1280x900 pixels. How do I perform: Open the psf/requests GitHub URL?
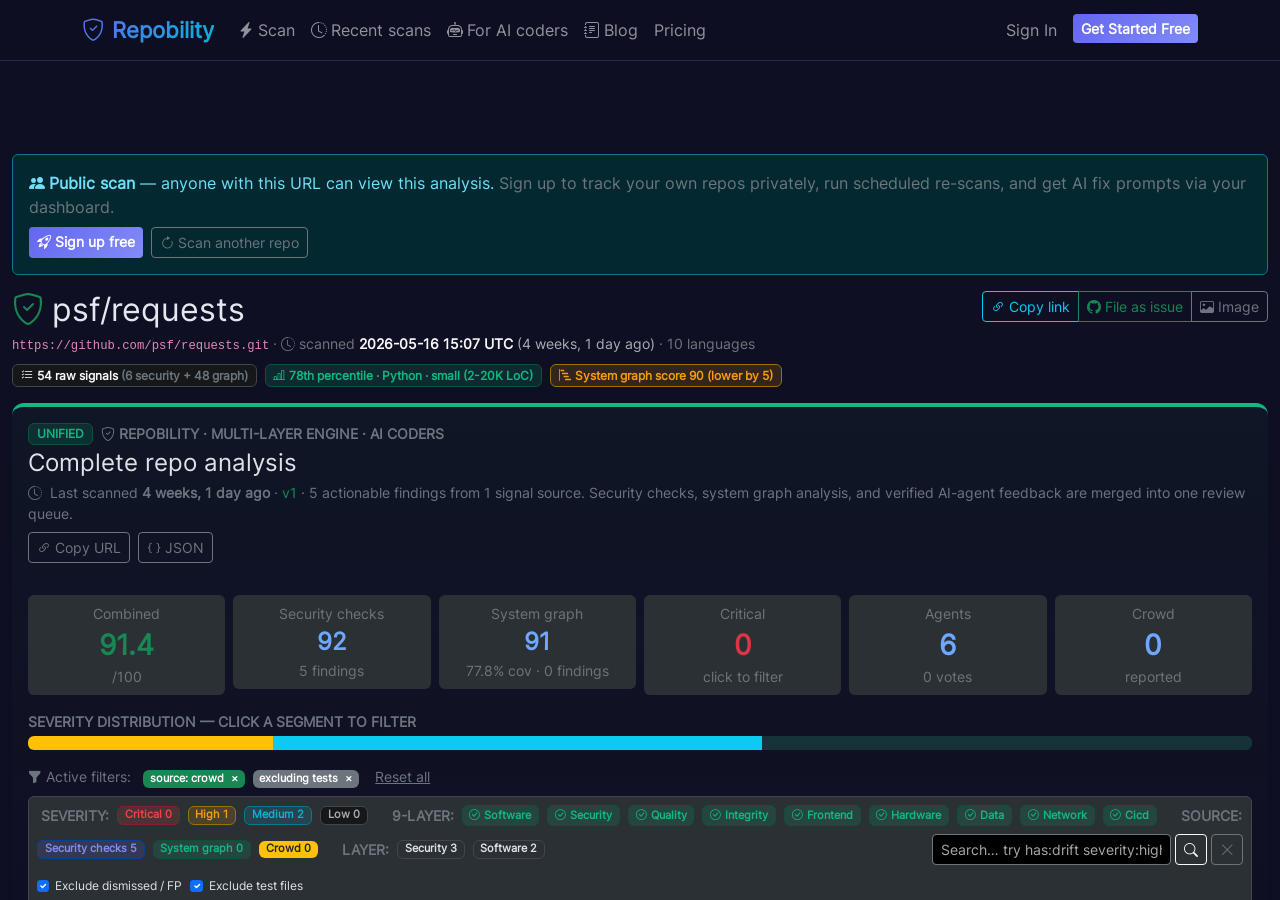(x=141, y=345)
